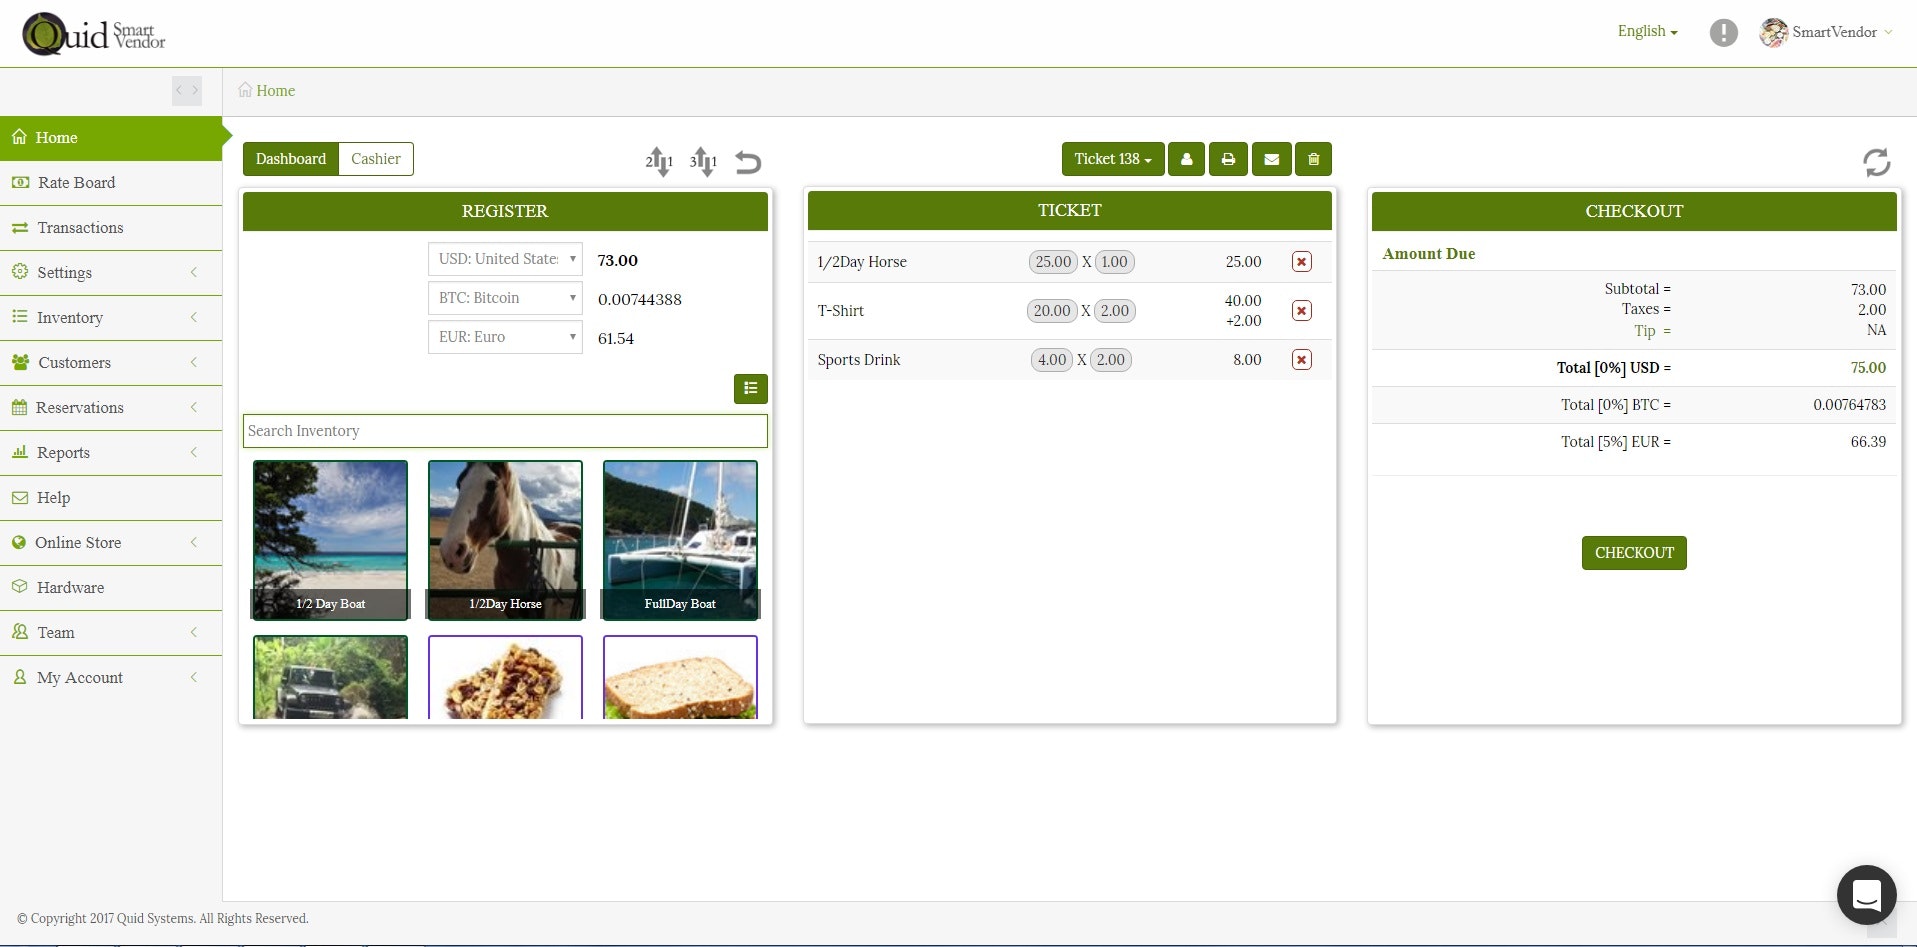View alerts via the exclamation icon
Screen dimensions: 1917x947
point(1722,32)
